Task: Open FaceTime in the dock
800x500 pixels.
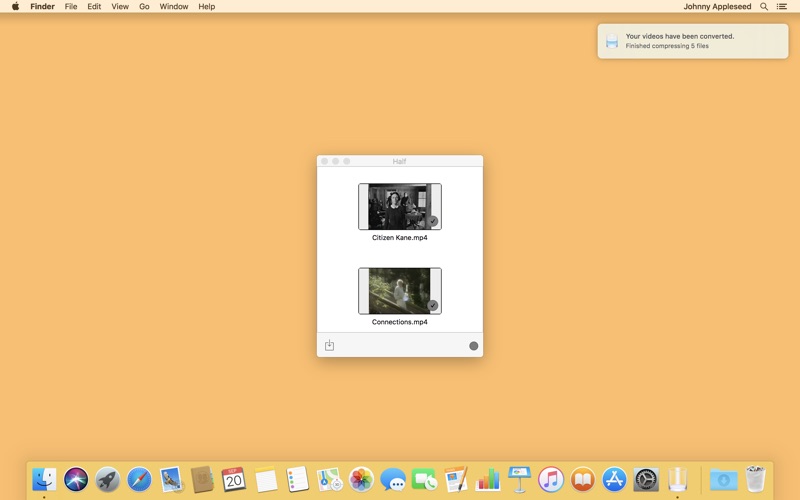Action: click(x=424, y=480)
